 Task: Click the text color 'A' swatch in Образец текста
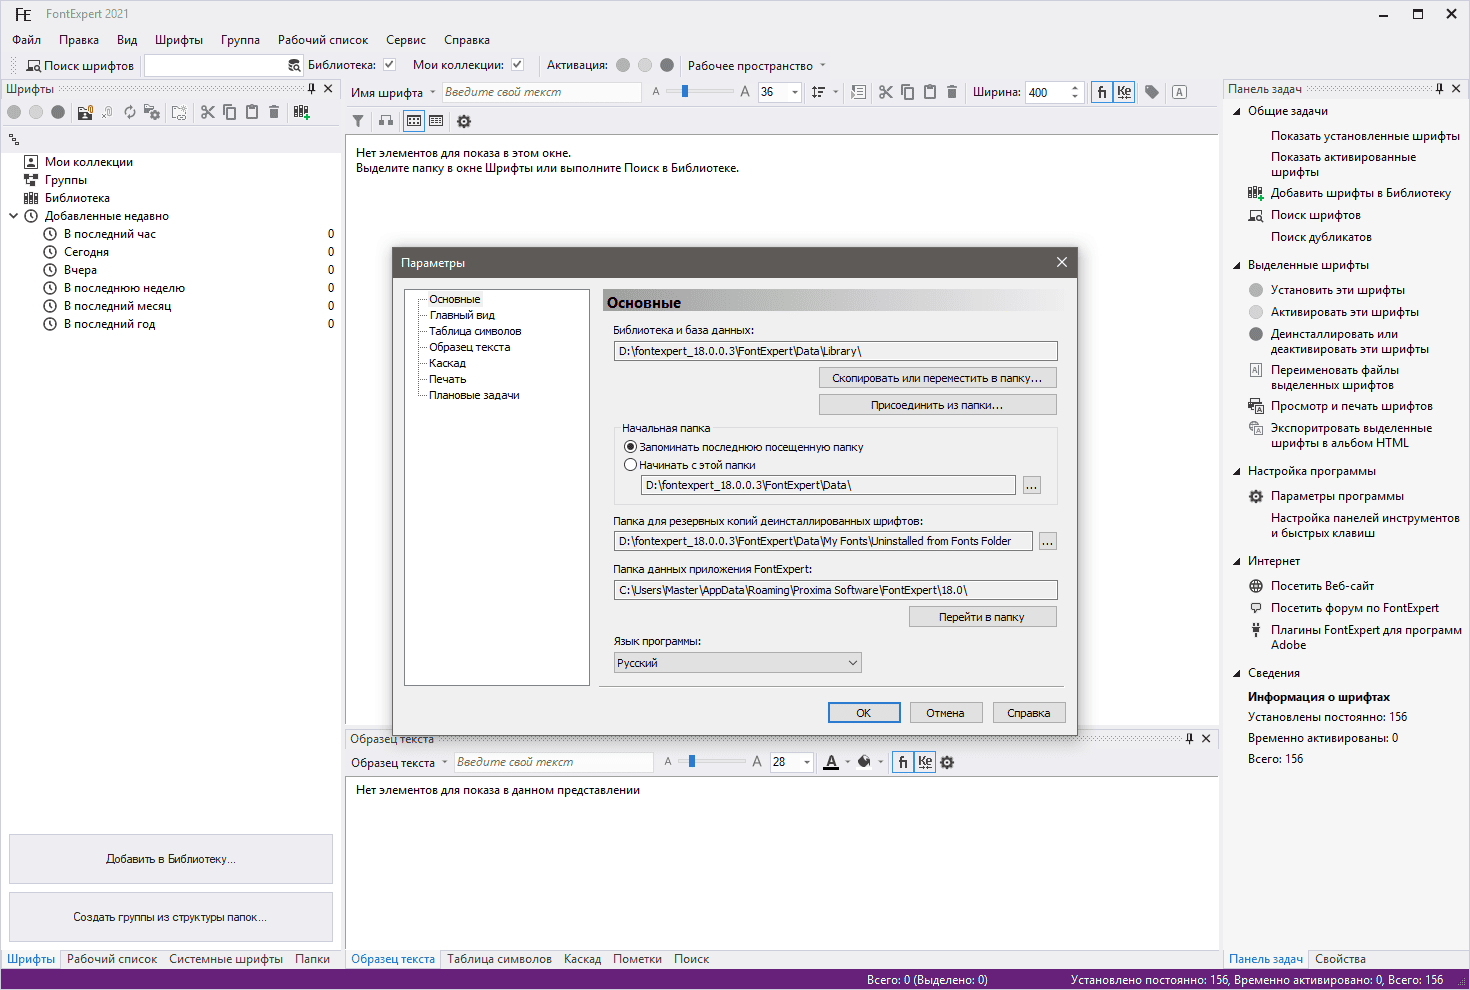831,762
